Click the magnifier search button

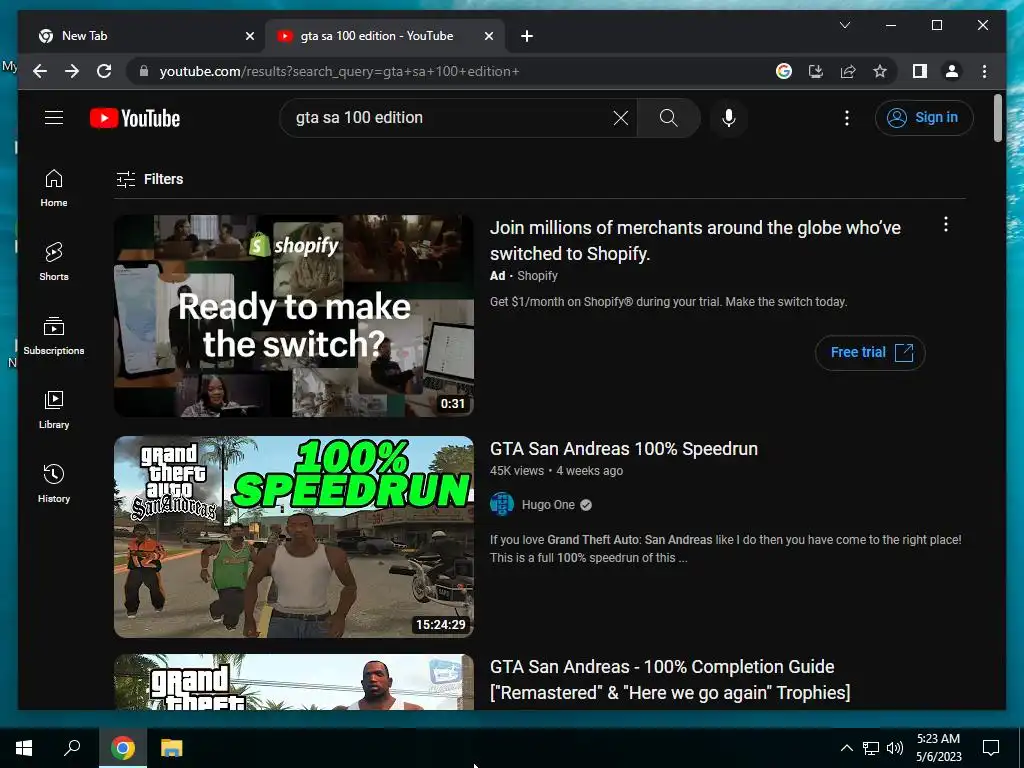668,118
